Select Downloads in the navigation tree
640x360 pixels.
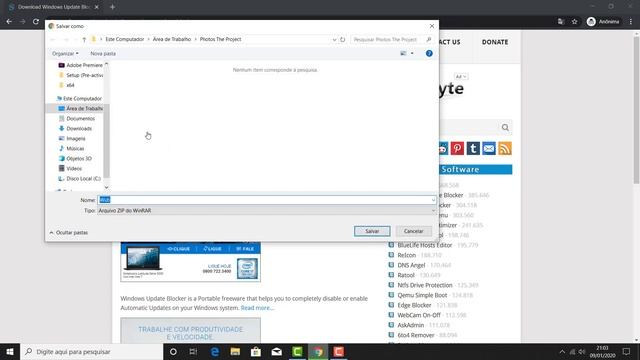click(x=75, y=129)
